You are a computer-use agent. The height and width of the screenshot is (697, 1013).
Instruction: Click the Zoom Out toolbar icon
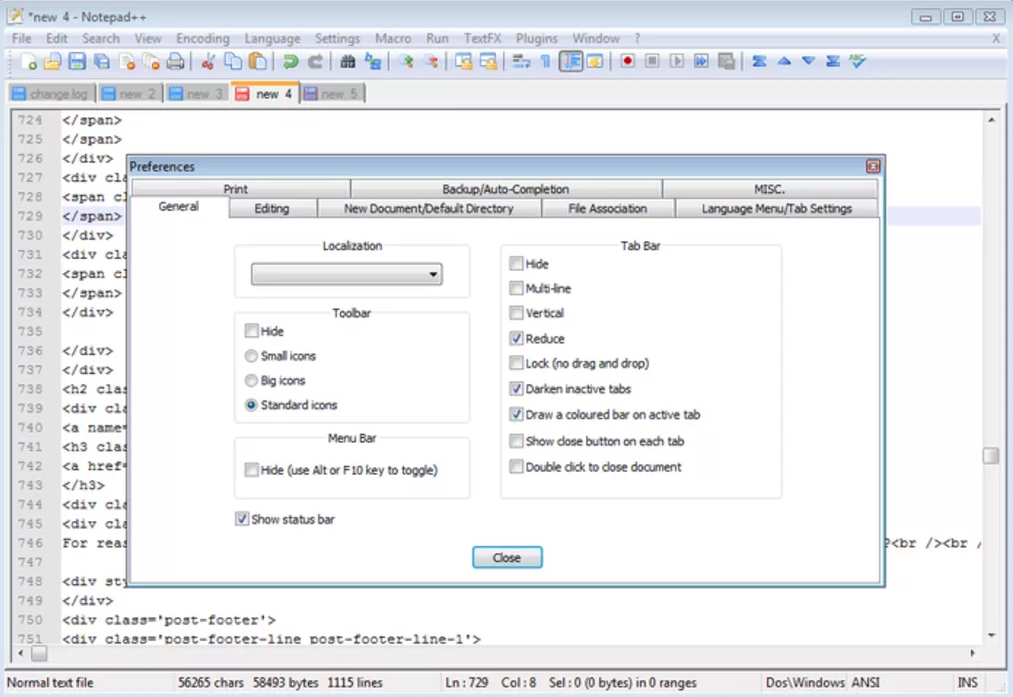coord(430,61)
